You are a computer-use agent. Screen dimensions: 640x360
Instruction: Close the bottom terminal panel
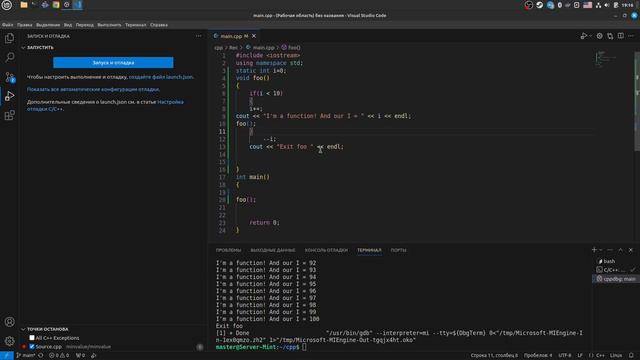[x=631, y=250]
